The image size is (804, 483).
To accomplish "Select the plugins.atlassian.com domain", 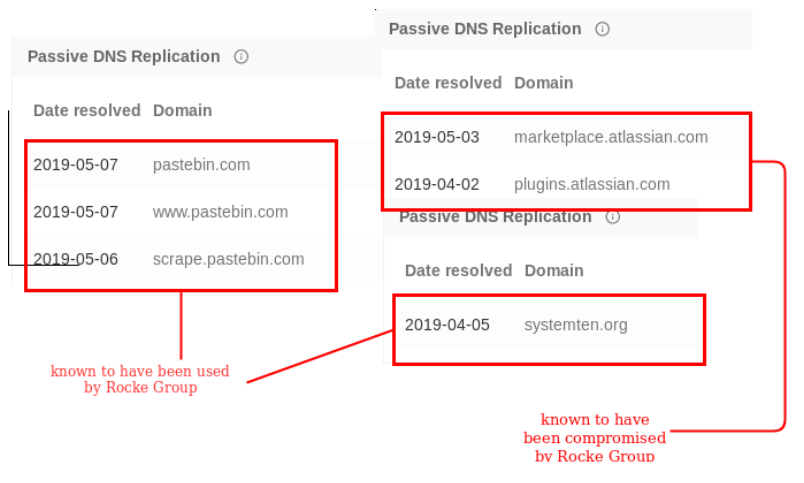I will coord(592,184).
